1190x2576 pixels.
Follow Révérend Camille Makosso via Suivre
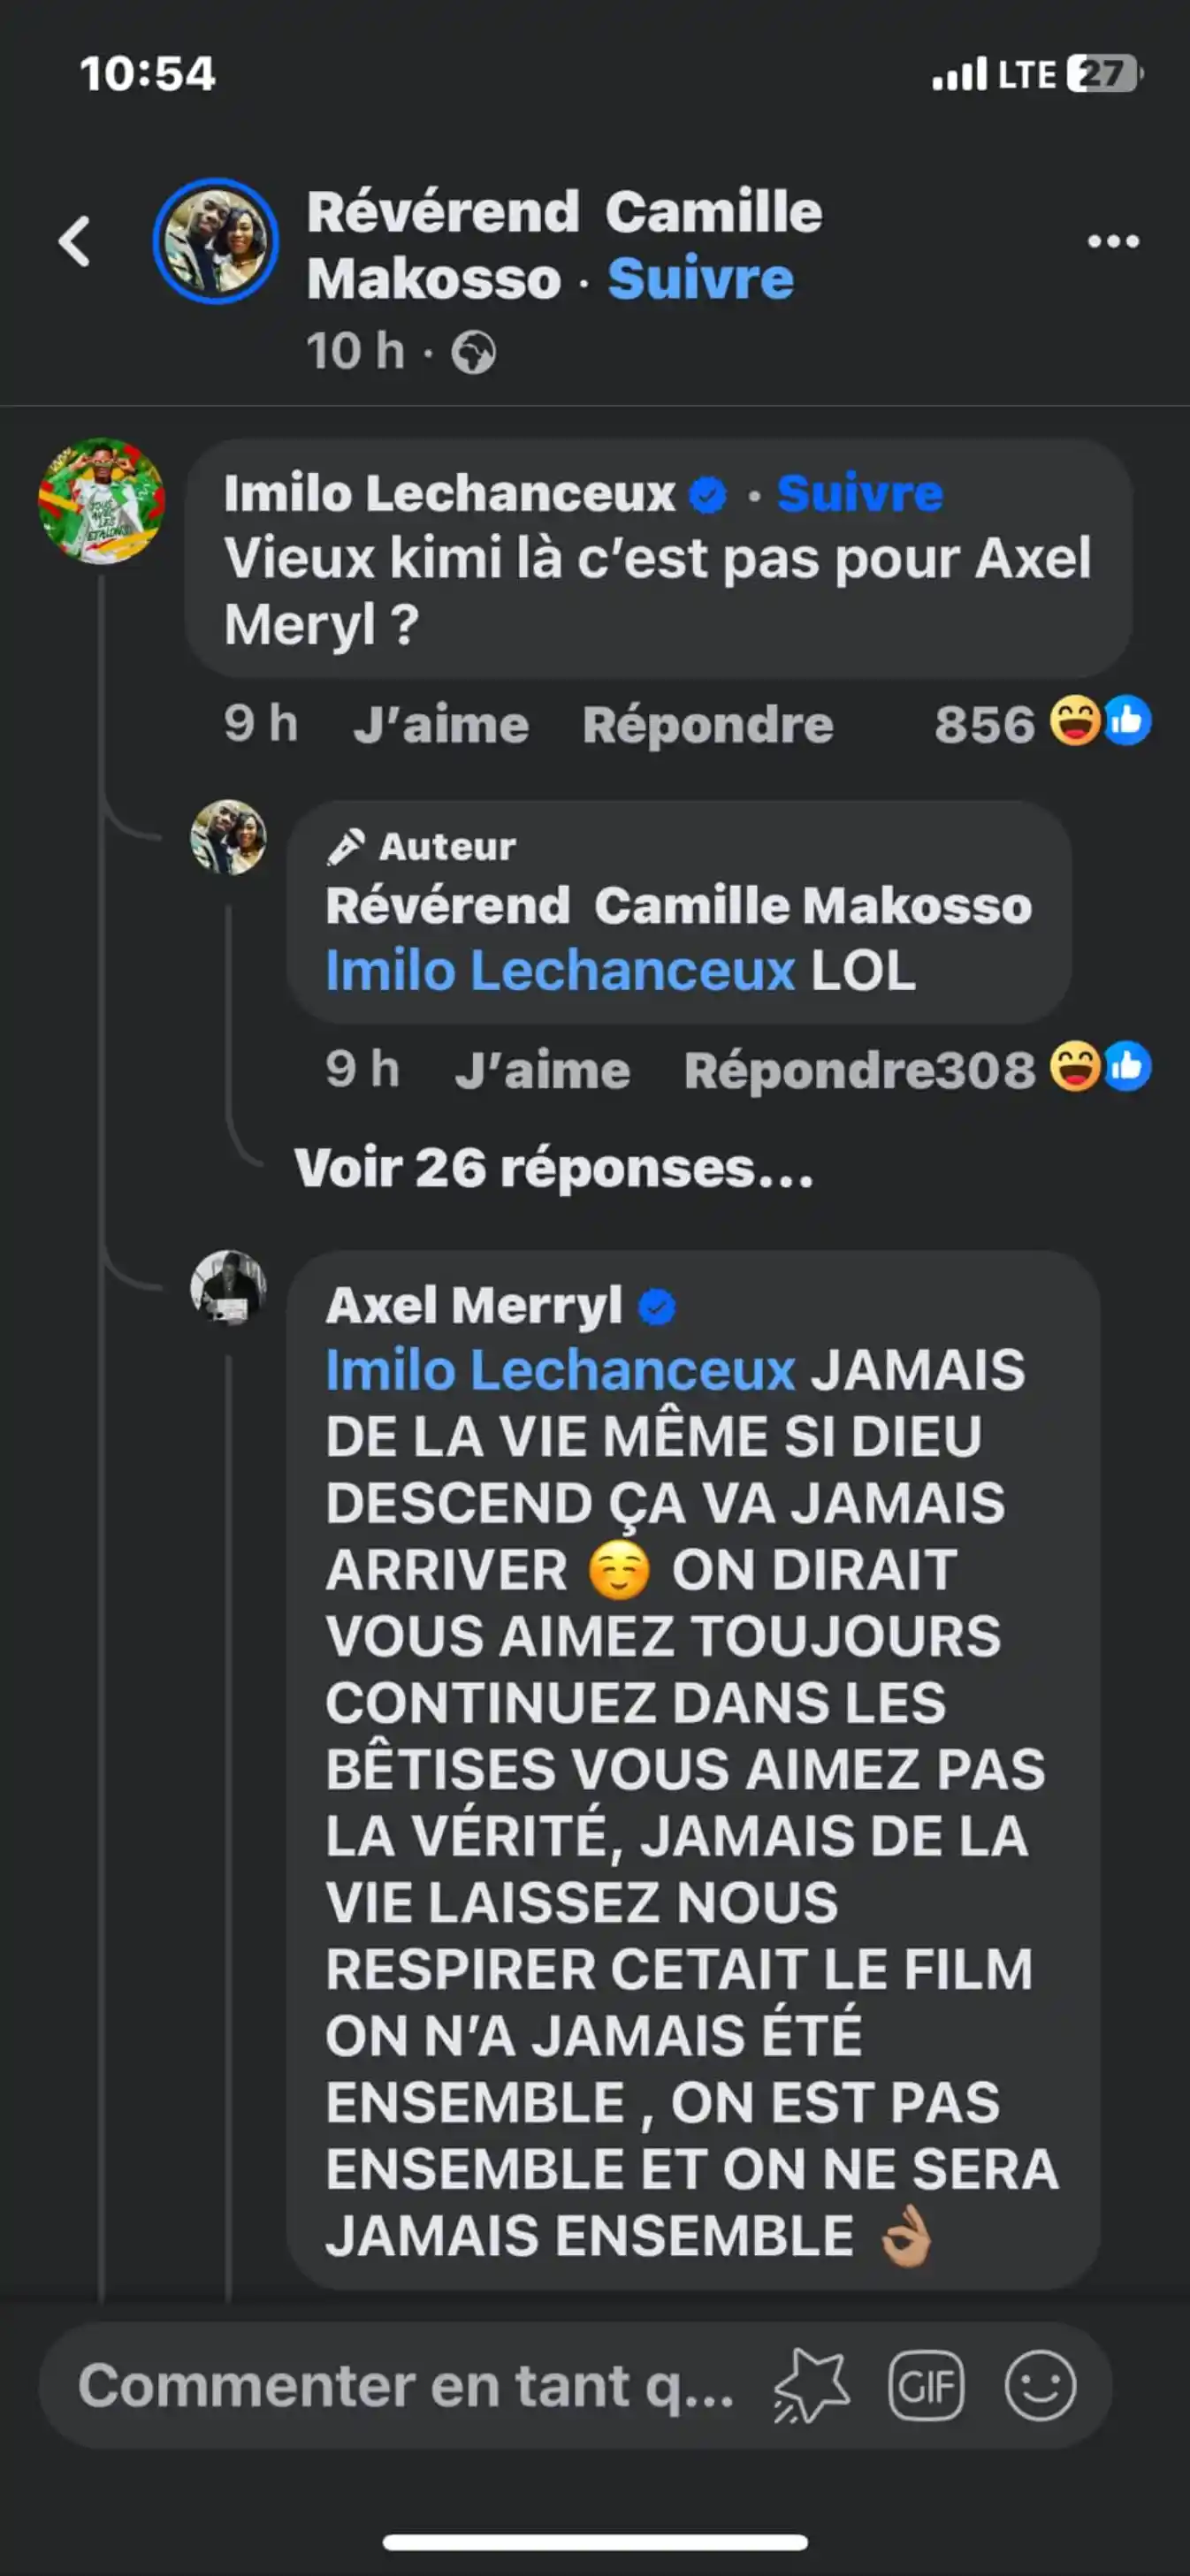tap(700, 279)
